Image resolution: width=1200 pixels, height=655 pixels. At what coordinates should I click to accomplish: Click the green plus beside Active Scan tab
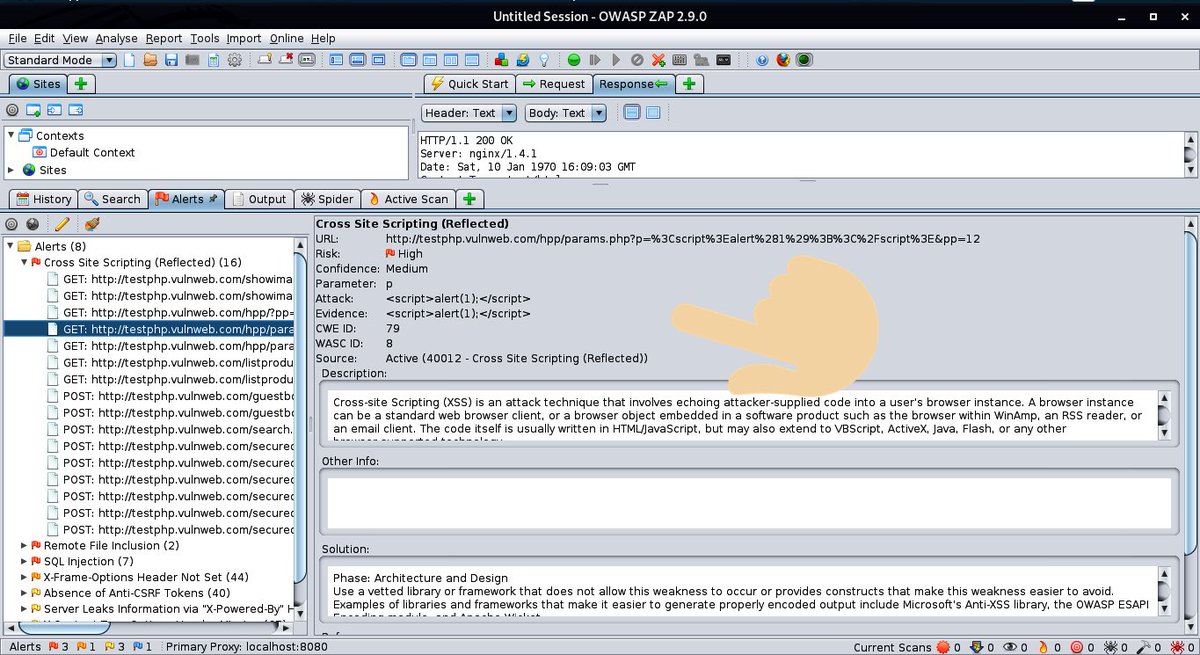coord(469,199)
